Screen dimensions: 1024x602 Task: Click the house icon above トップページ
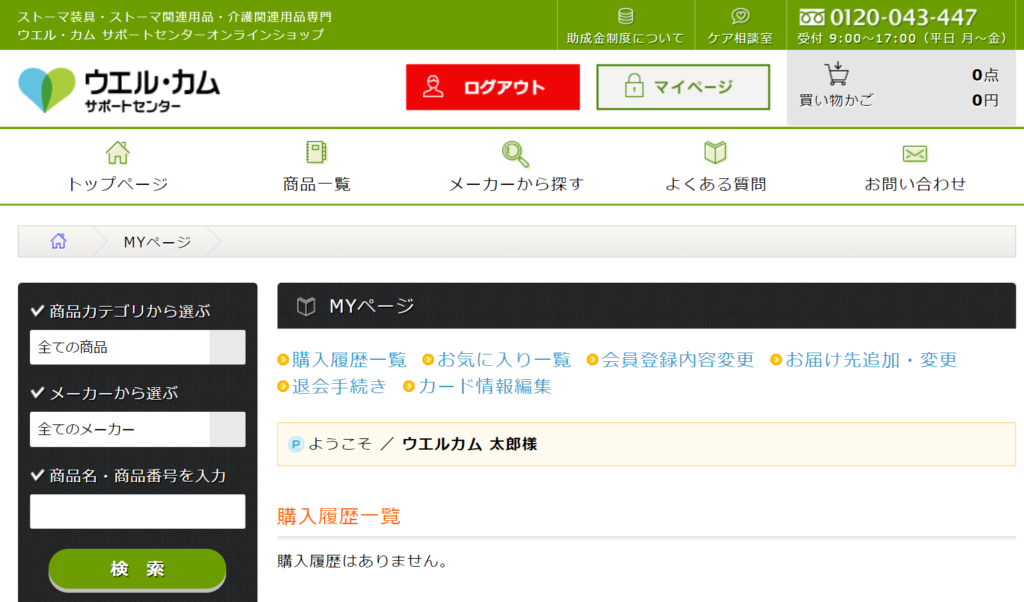[117, 153]
